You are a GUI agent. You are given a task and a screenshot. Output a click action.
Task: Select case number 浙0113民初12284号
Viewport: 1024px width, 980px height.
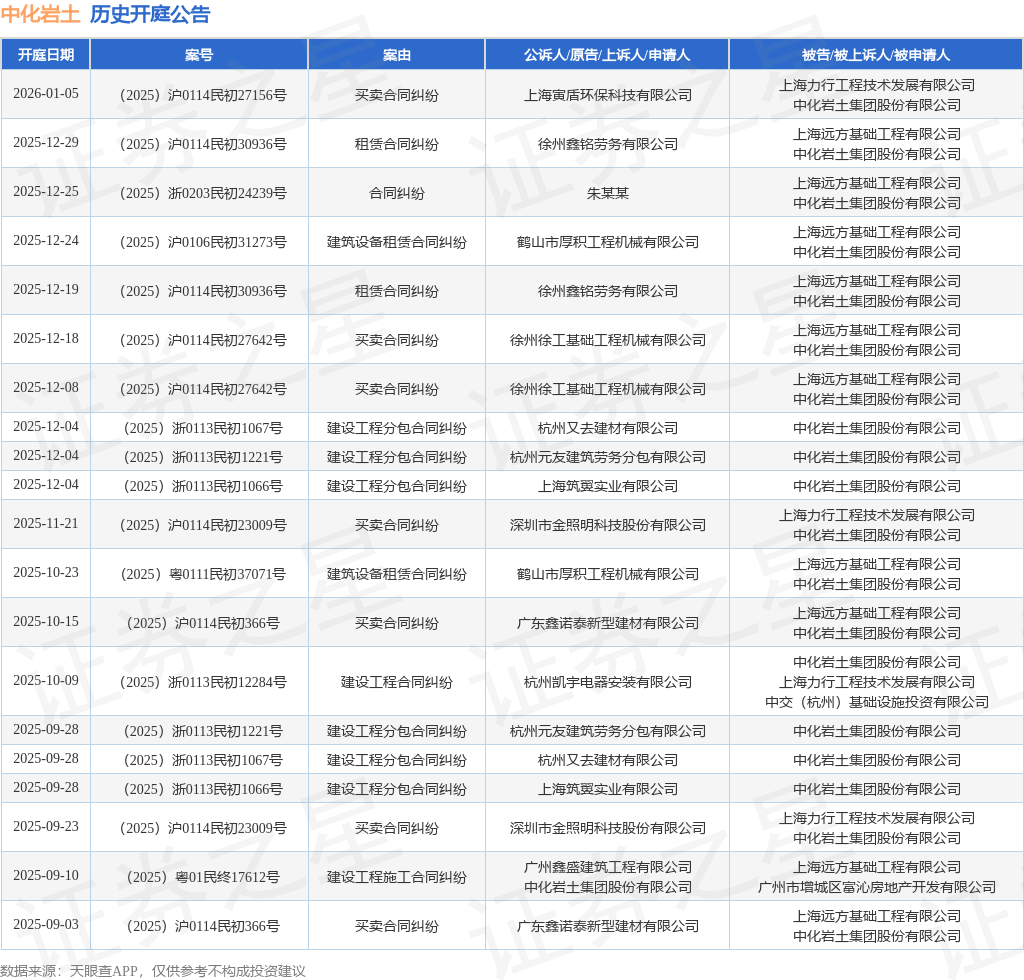pos(203,682)
